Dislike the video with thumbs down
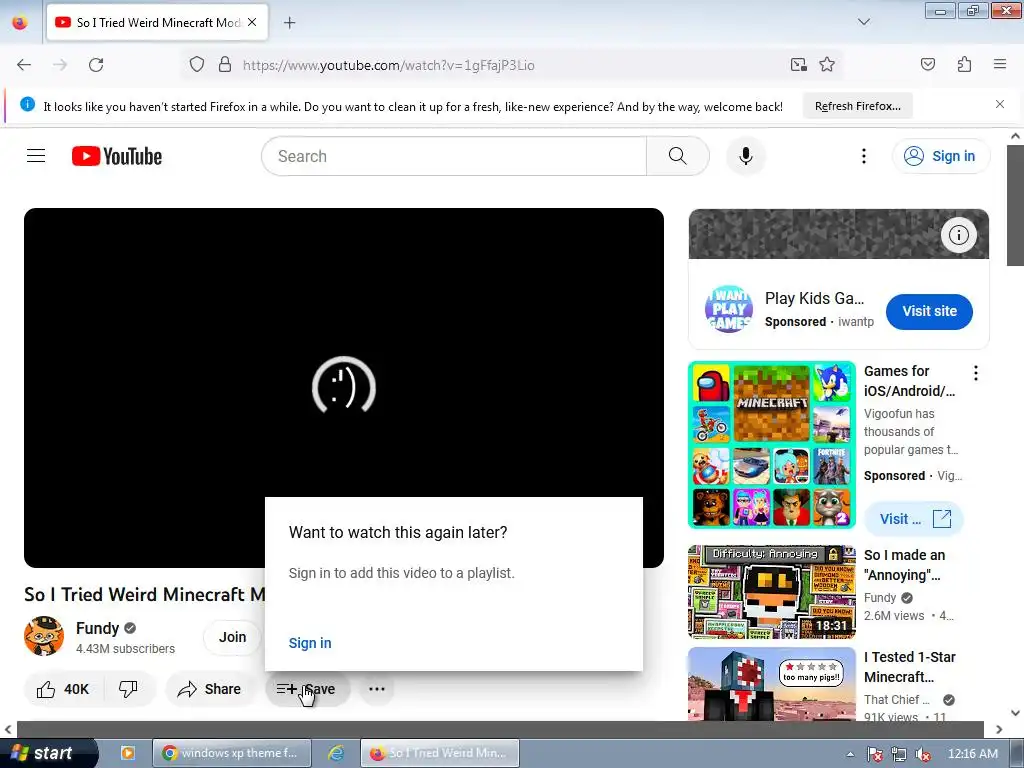Viewport: 1024px width, 768px height. [128, 689]
